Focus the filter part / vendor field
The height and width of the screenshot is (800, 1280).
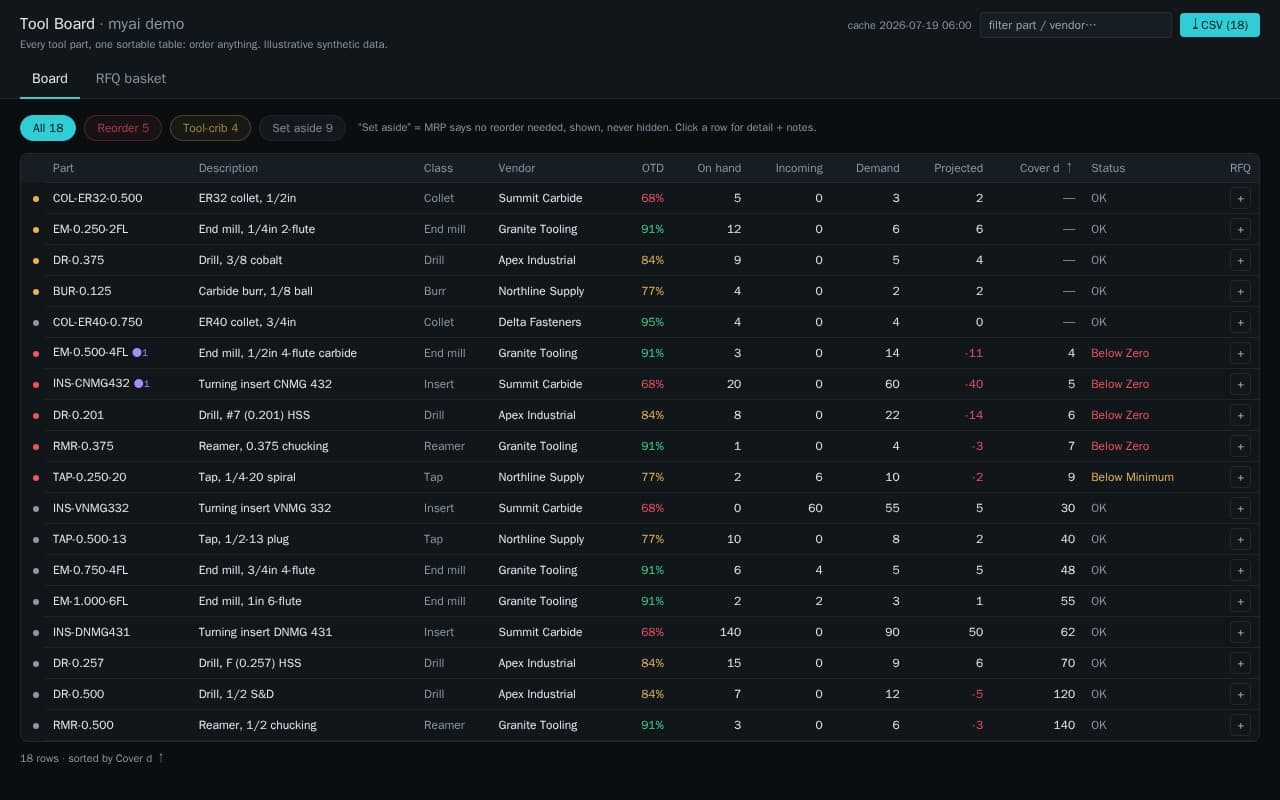coord(1075,25)
